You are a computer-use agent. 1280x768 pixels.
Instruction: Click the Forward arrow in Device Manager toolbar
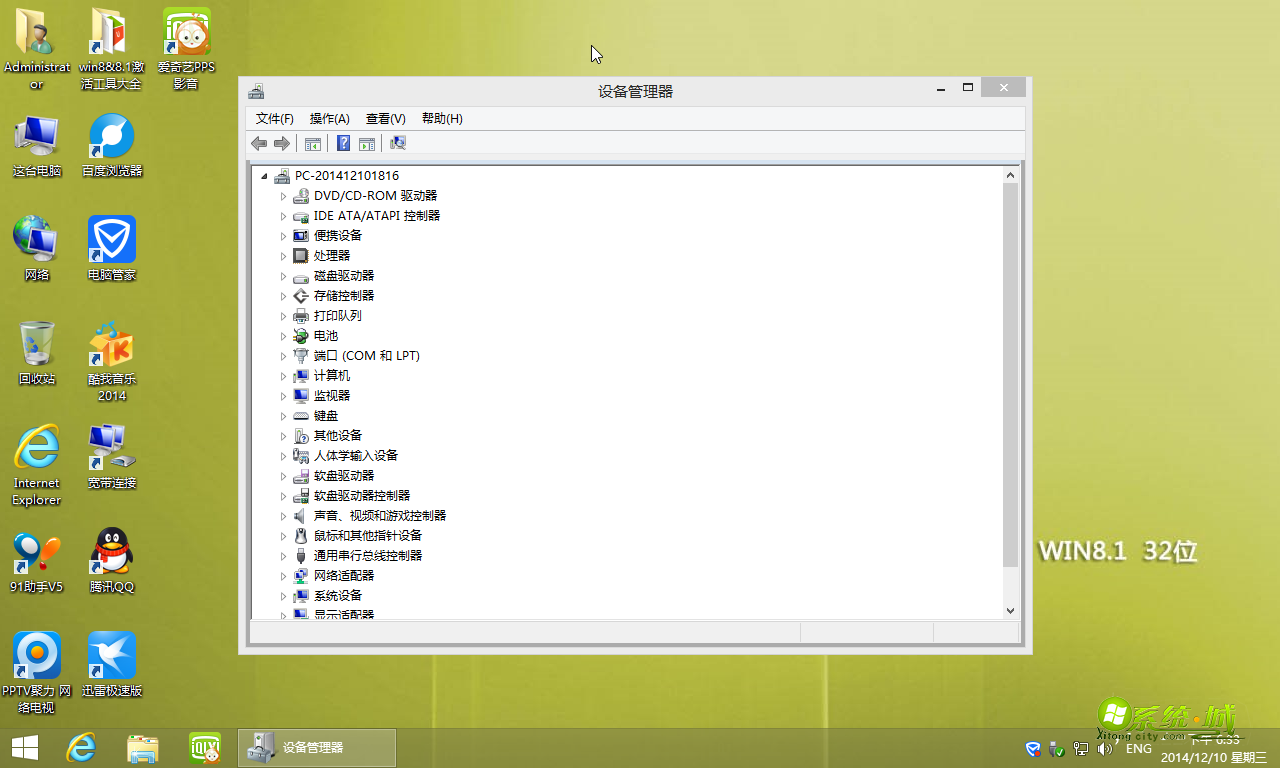282,143
